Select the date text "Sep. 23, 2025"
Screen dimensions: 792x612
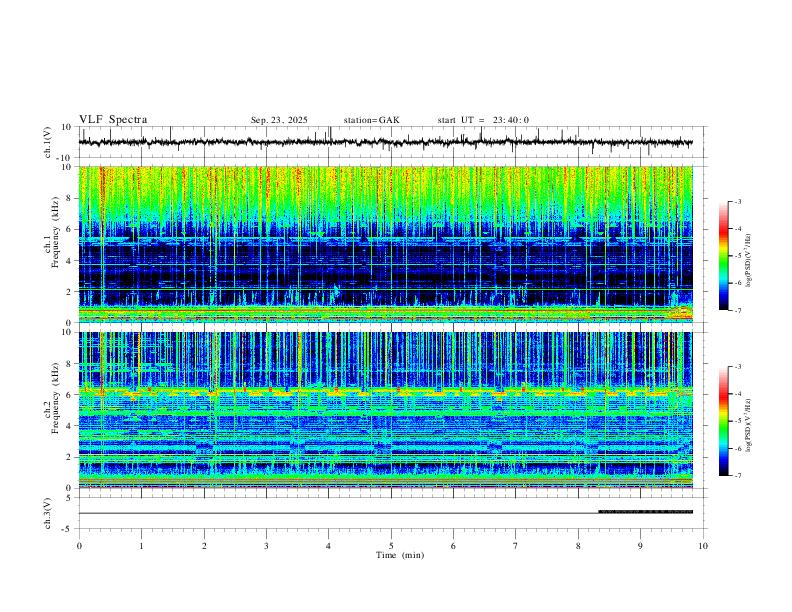(279, 120)
